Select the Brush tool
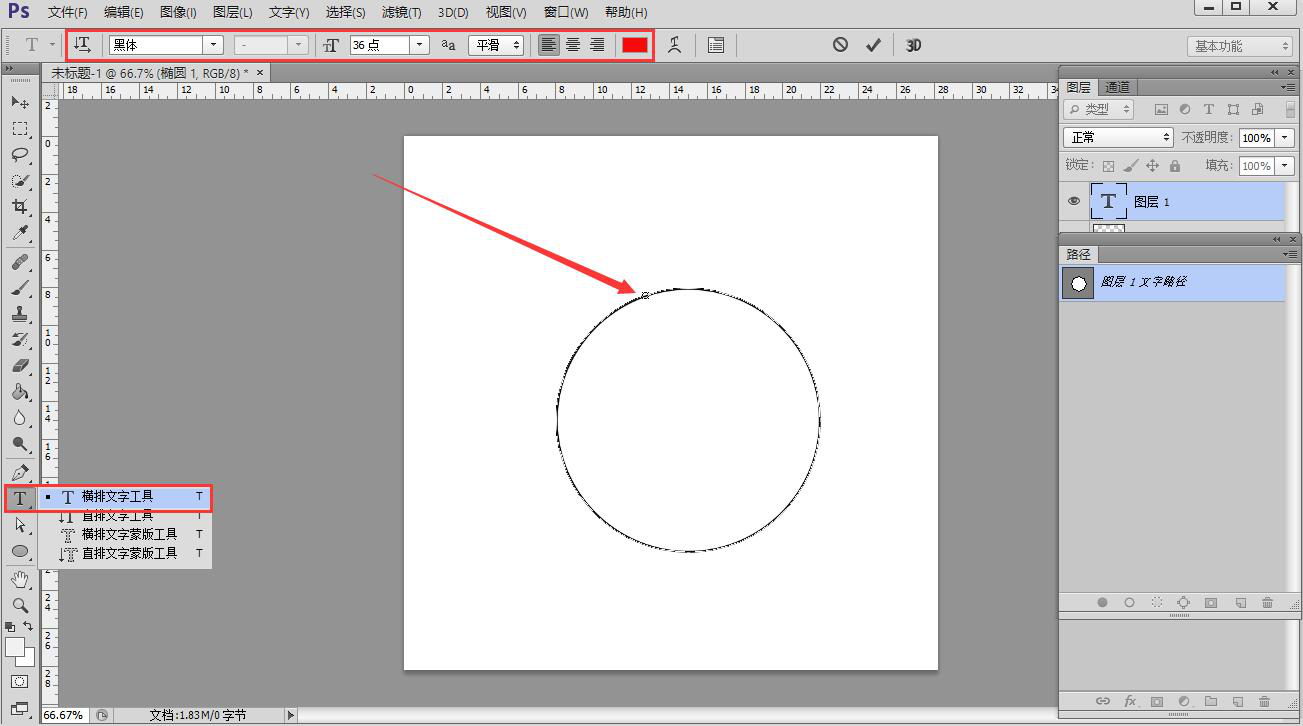The height and width of the screenshot is (726, 1303). (x=19, y=288)
